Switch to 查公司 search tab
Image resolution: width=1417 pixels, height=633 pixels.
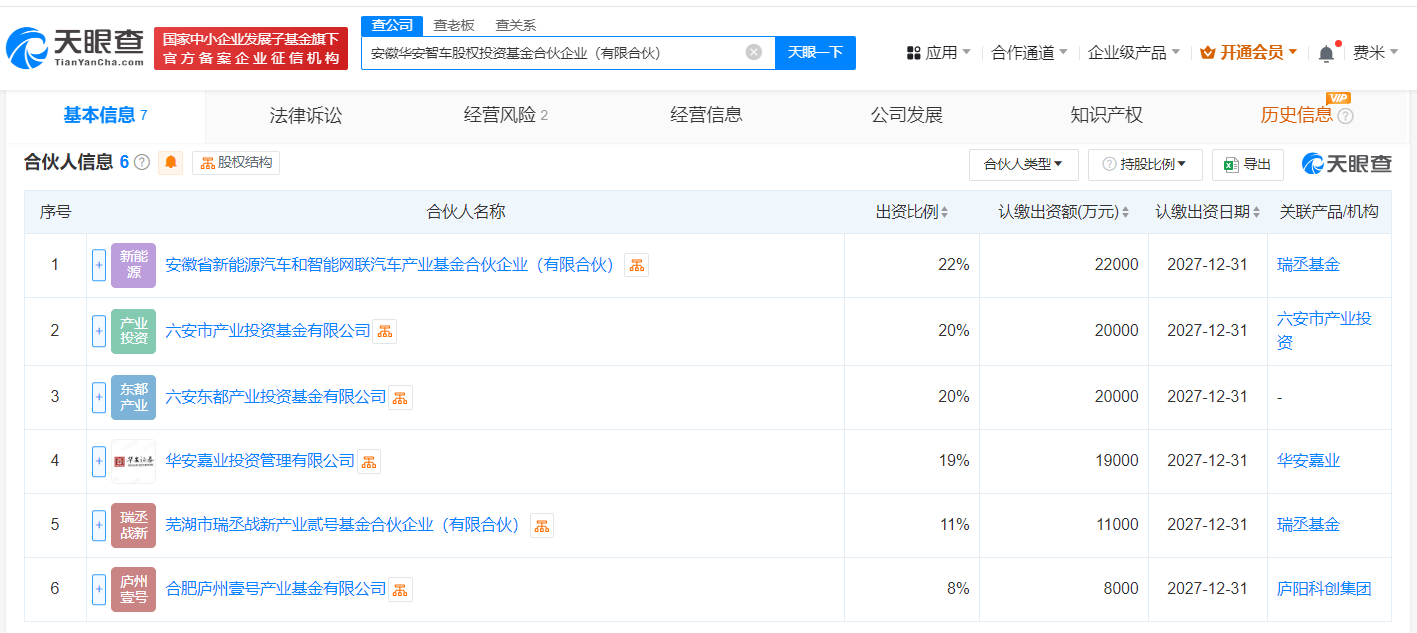(391, 25)
